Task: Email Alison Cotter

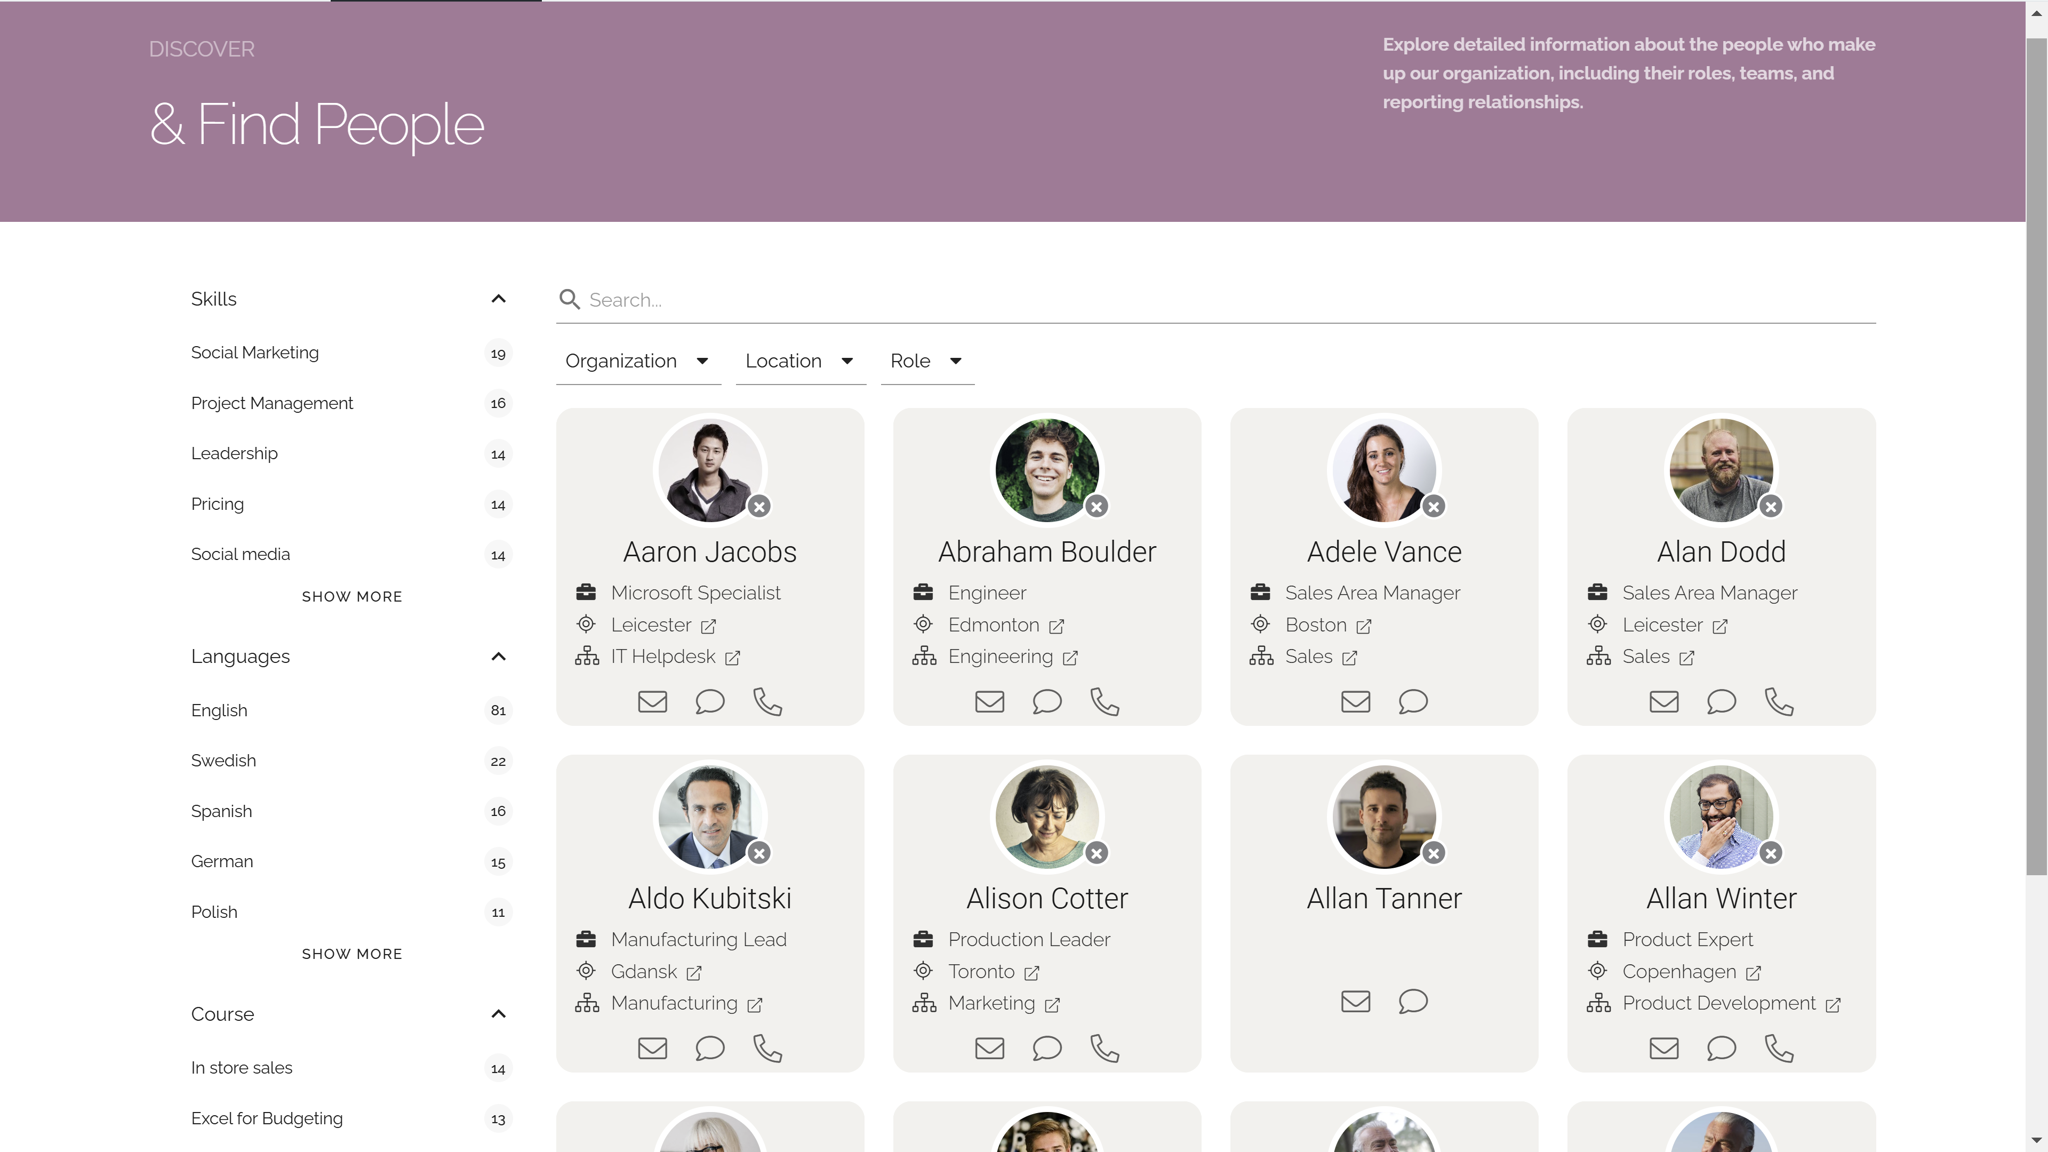Action: pos(989,1048)
